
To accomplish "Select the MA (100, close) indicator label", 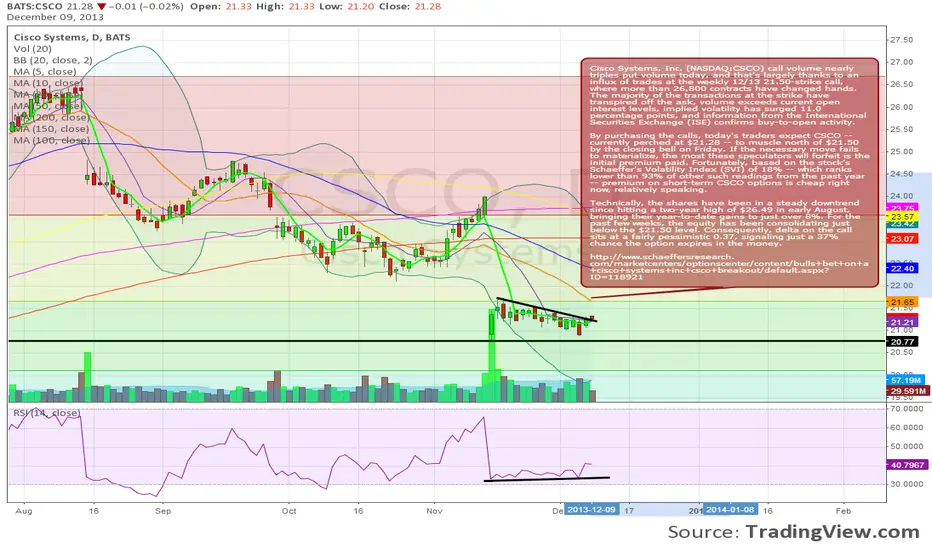I will point(51,140).
